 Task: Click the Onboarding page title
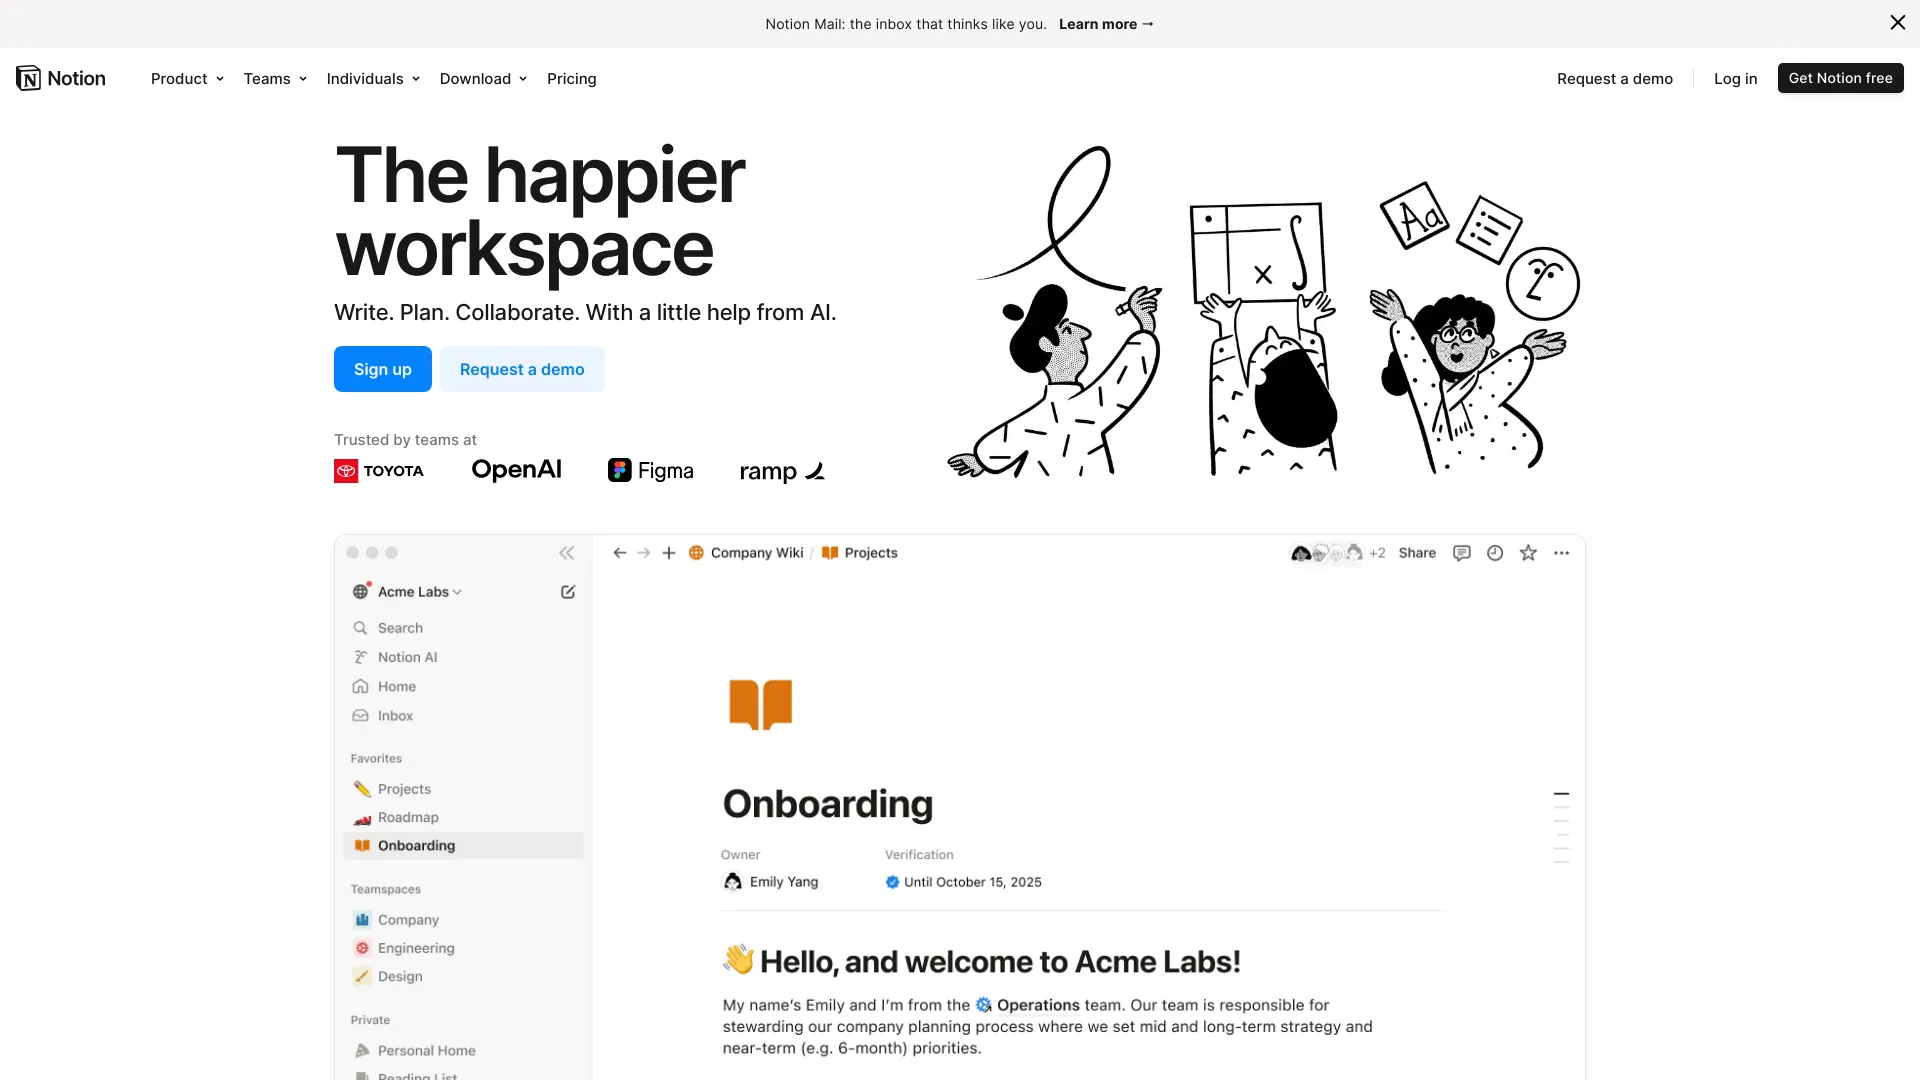[x=828, y=804]
